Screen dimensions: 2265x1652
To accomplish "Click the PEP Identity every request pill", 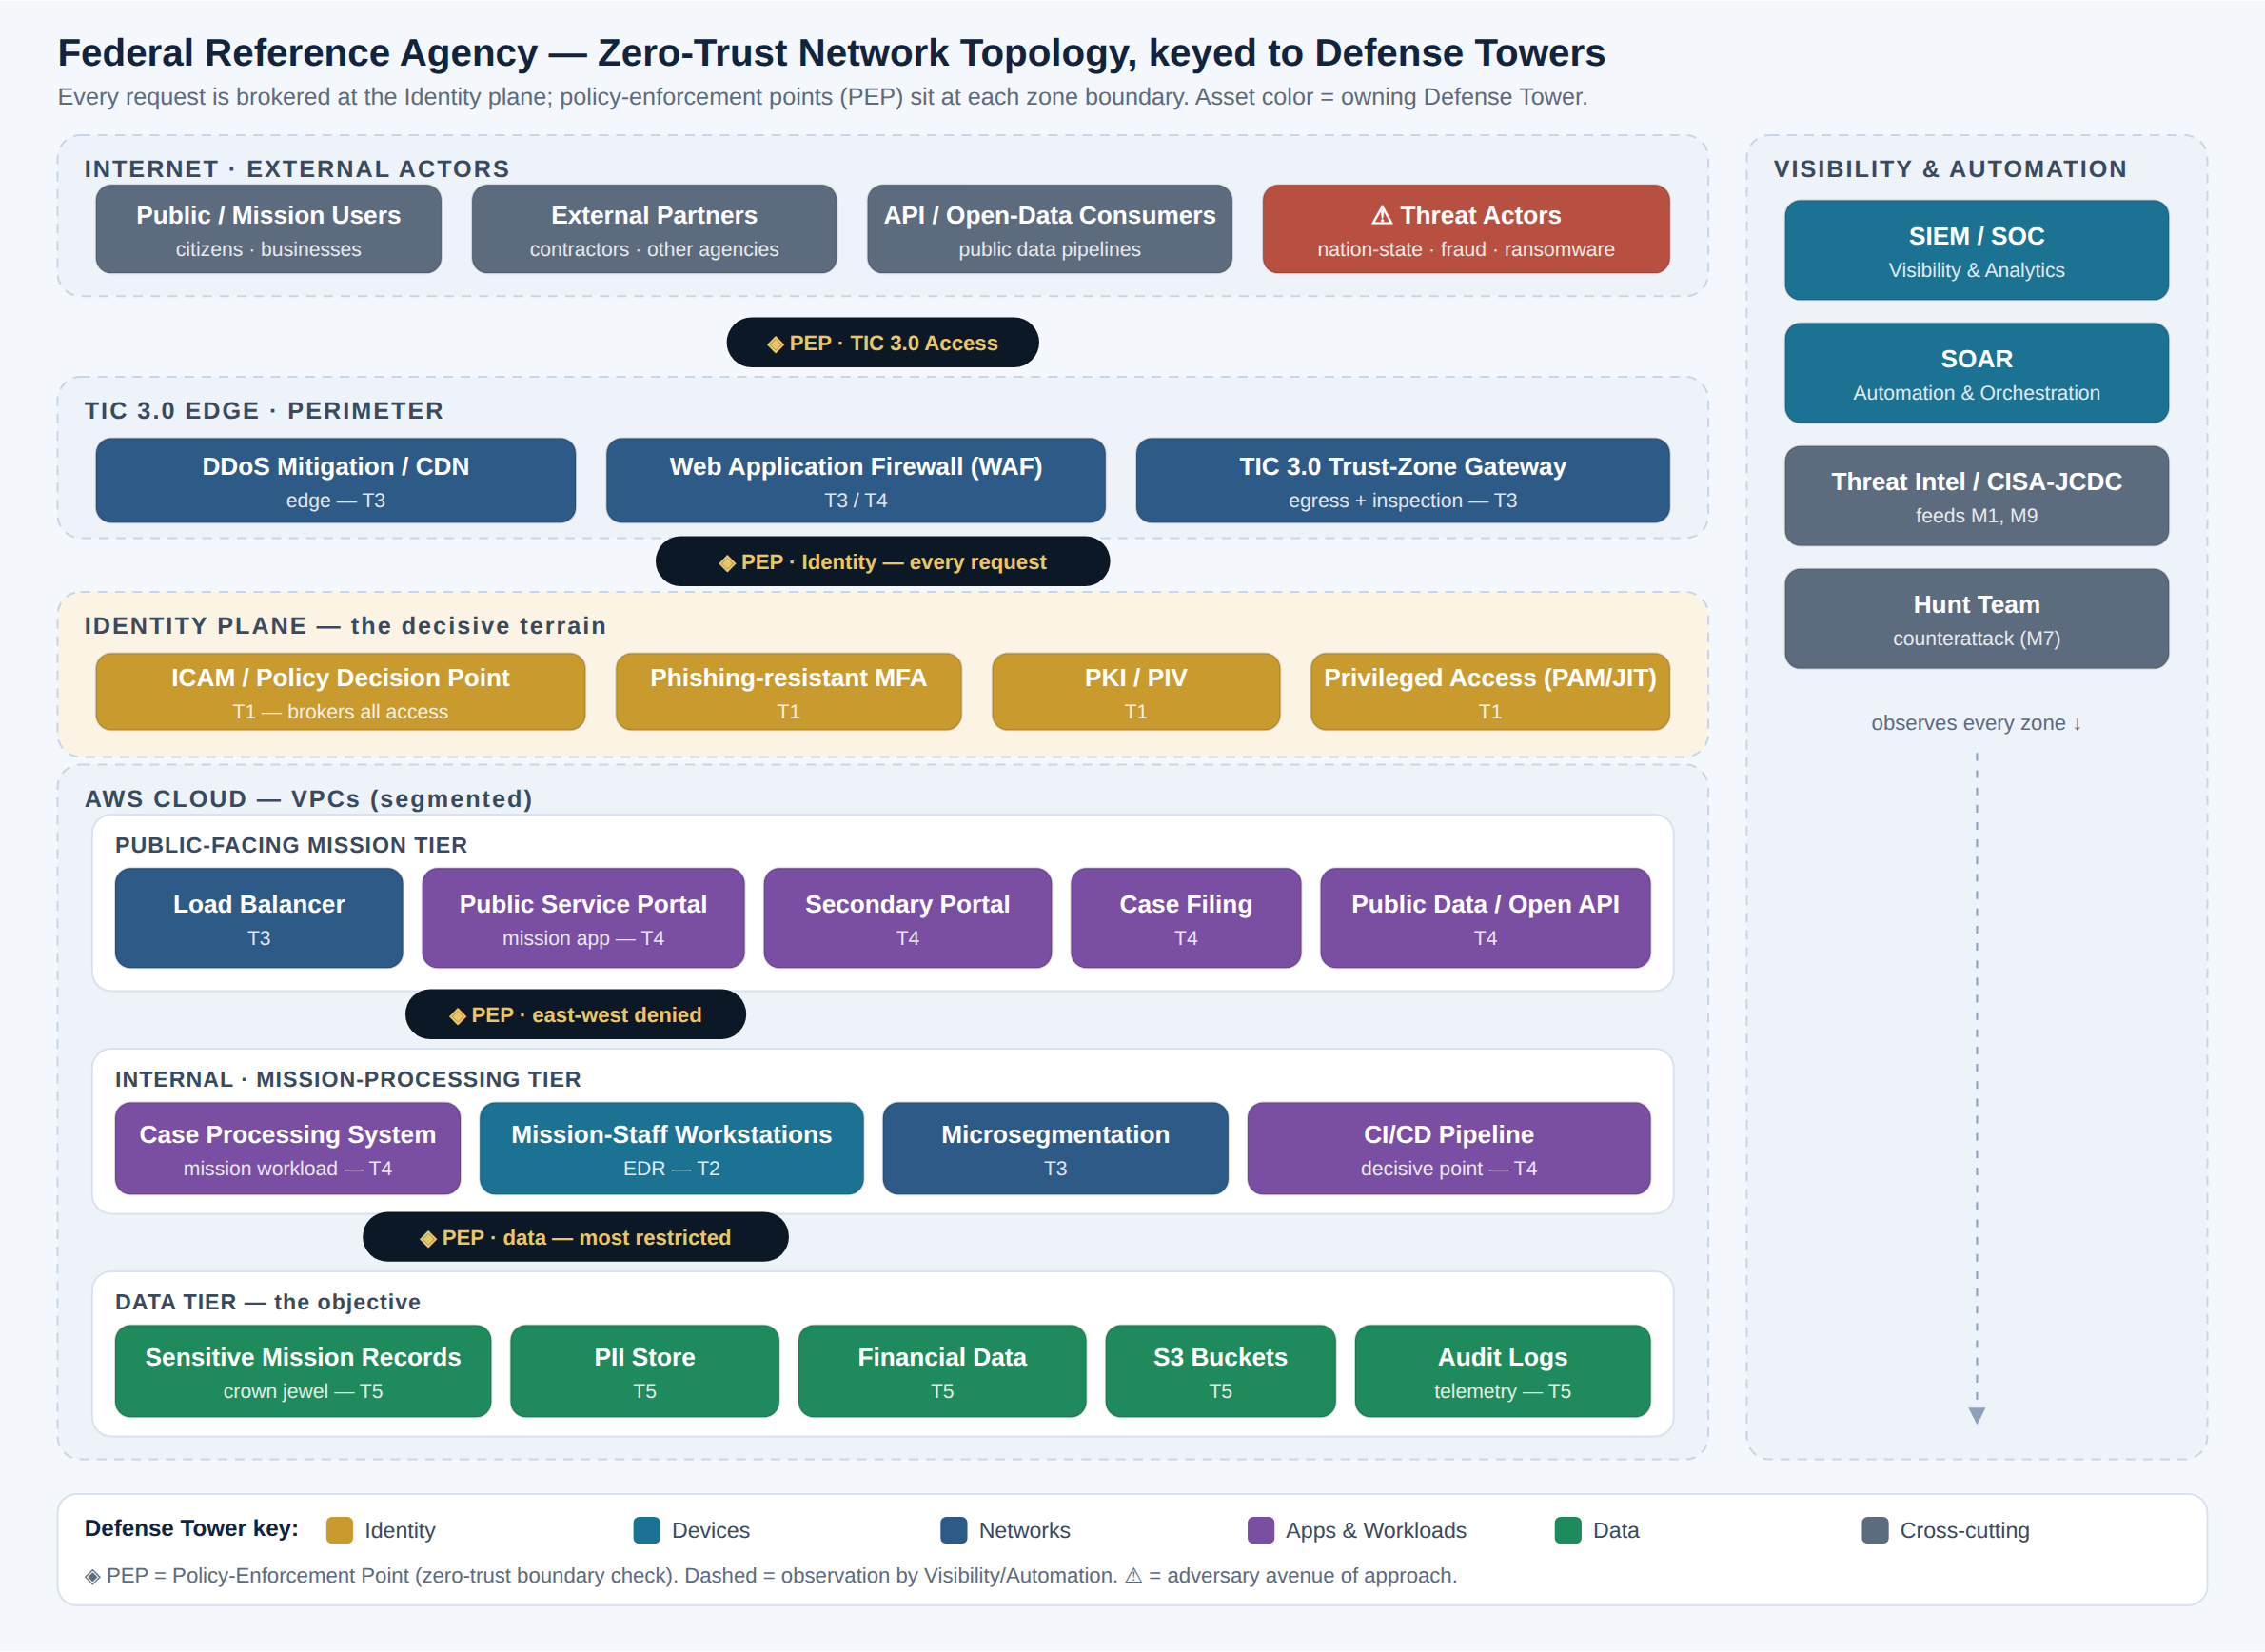I will pos(882,561).
